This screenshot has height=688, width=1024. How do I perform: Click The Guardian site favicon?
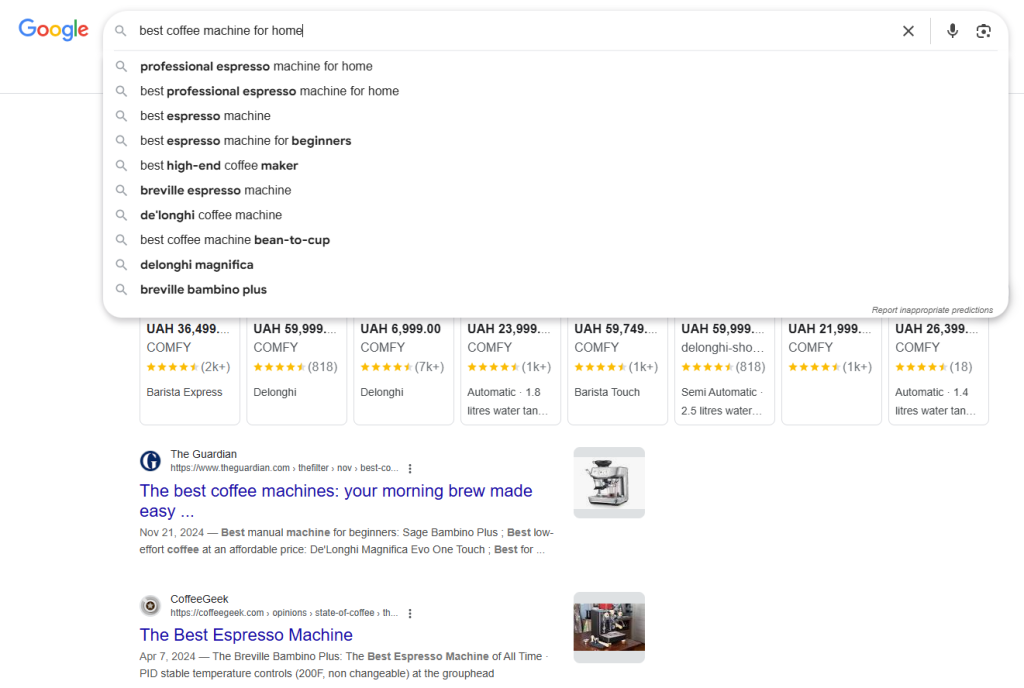pos(150,461)
